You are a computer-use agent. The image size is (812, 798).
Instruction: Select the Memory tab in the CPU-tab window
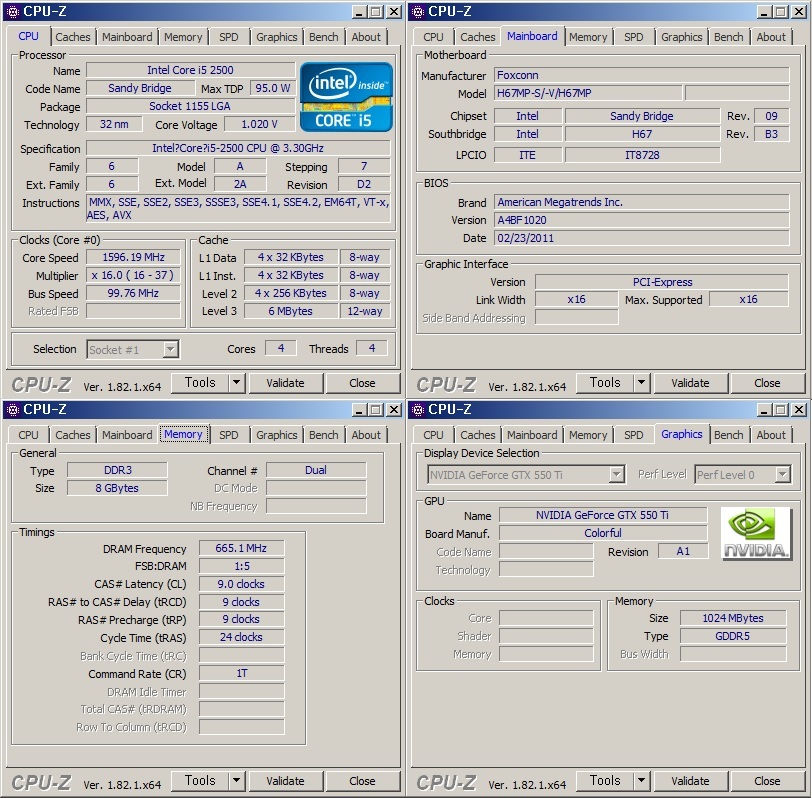pyautogui.click(x=183, y=37)
